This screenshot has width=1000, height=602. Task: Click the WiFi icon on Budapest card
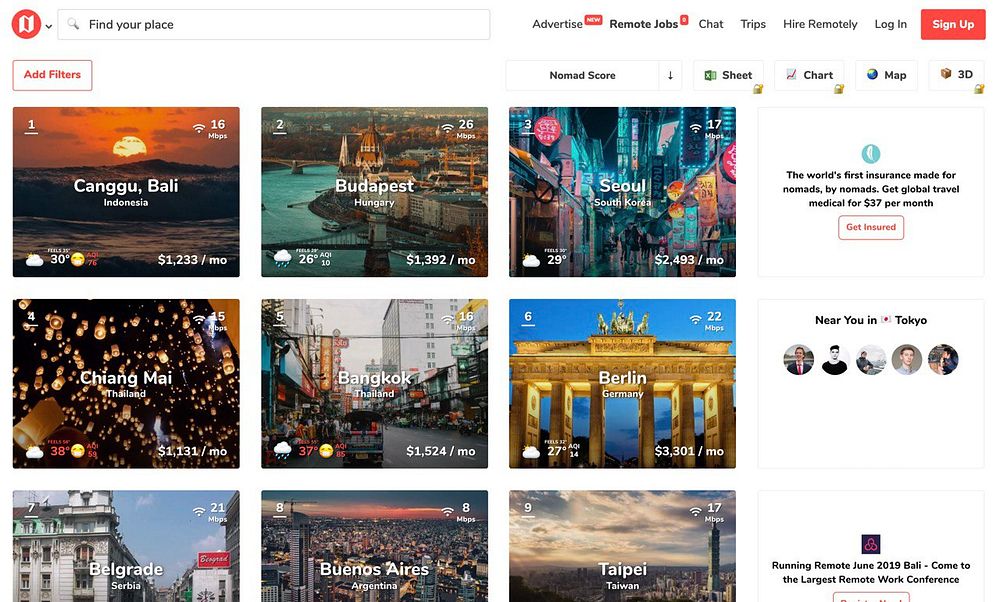pyautogui.click(x=448, y=128)
